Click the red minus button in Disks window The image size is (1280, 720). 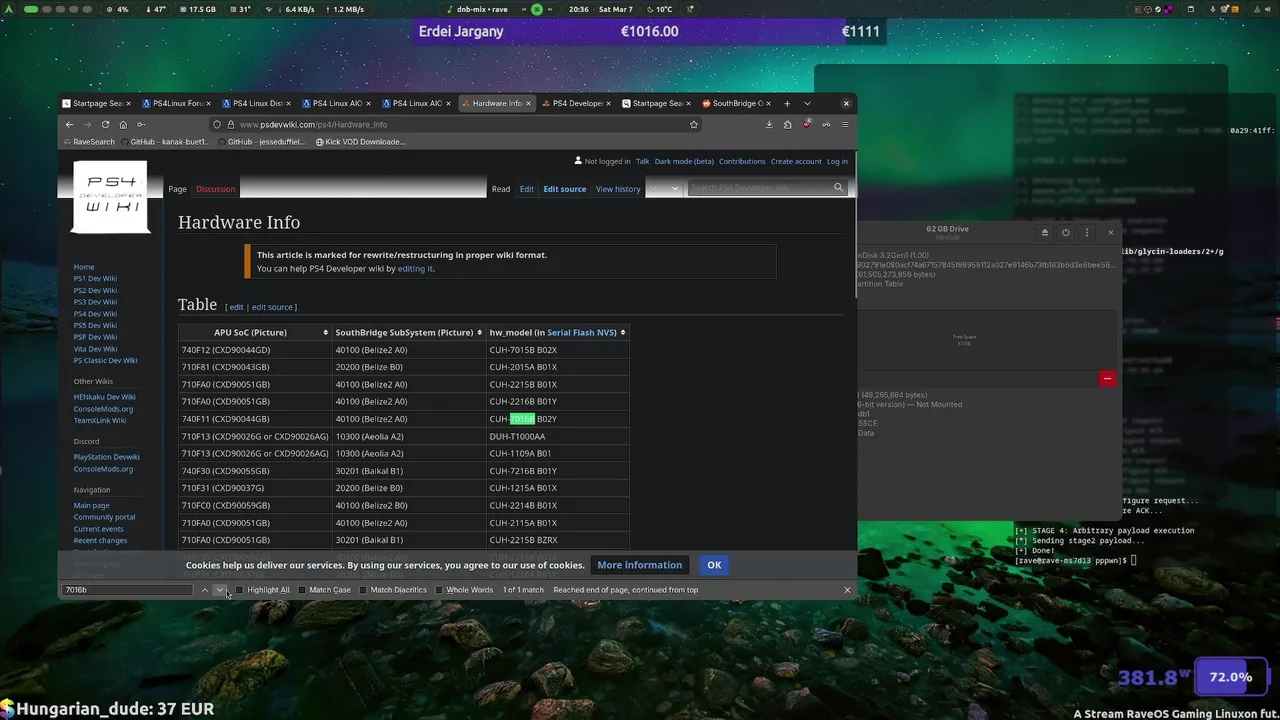click(x=1107, y=378)
